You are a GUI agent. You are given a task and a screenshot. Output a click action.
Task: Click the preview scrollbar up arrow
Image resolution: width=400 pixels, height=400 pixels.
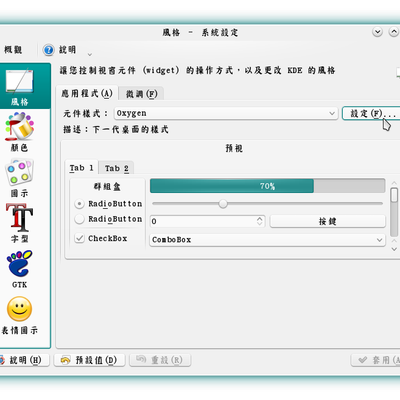[x=394, y=183]
